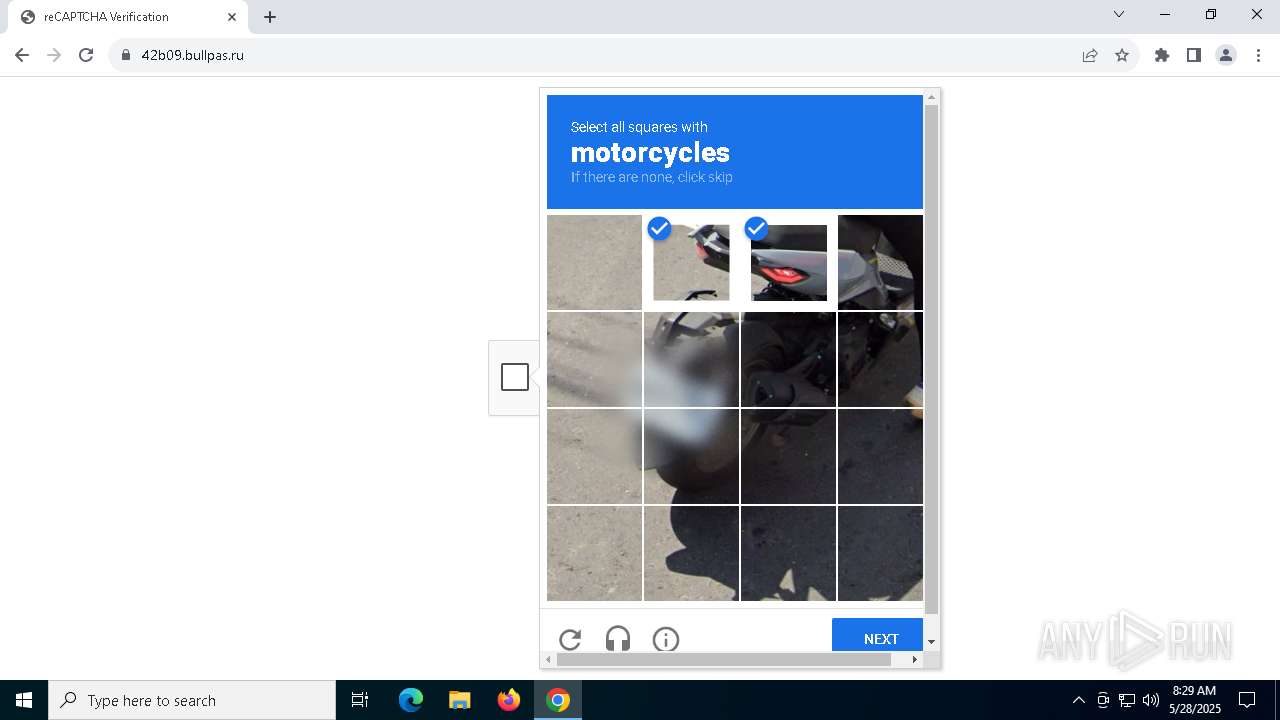Image resolution: width=1280 pixels, height=720 pixels.
Task: Open a new browser tab
Action: pos(270,17)
